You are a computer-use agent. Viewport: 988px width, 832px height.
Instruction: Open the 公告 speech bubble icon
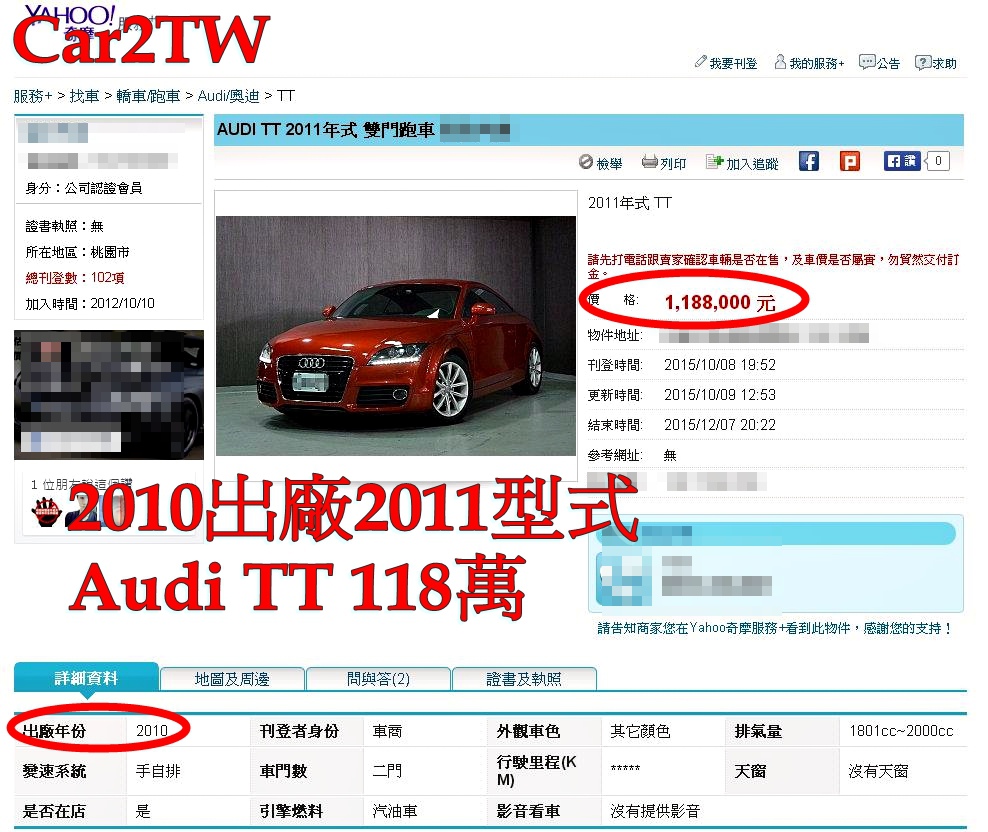(867, 62)
